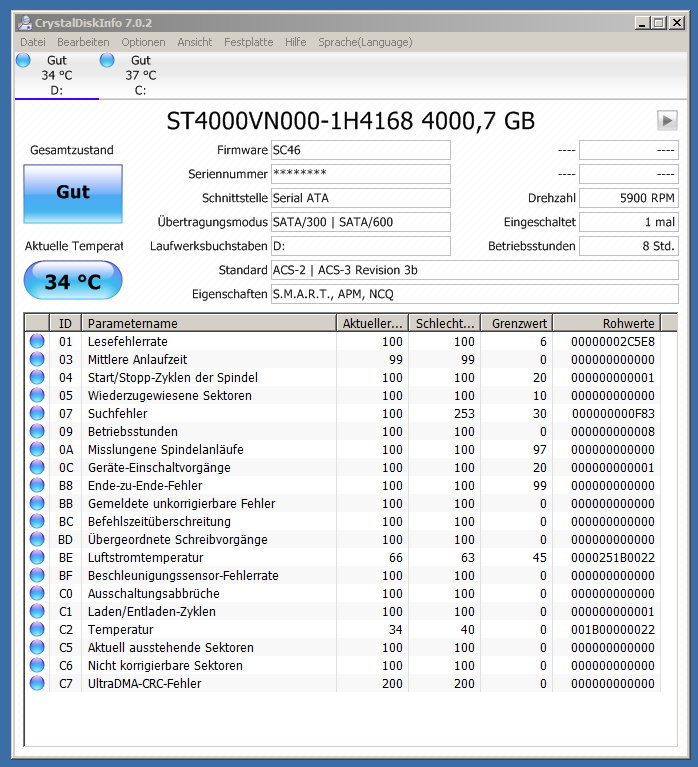Click the Schnittstelle field showing Serial ATA
698x767 pixels.
tap(361, 198)
